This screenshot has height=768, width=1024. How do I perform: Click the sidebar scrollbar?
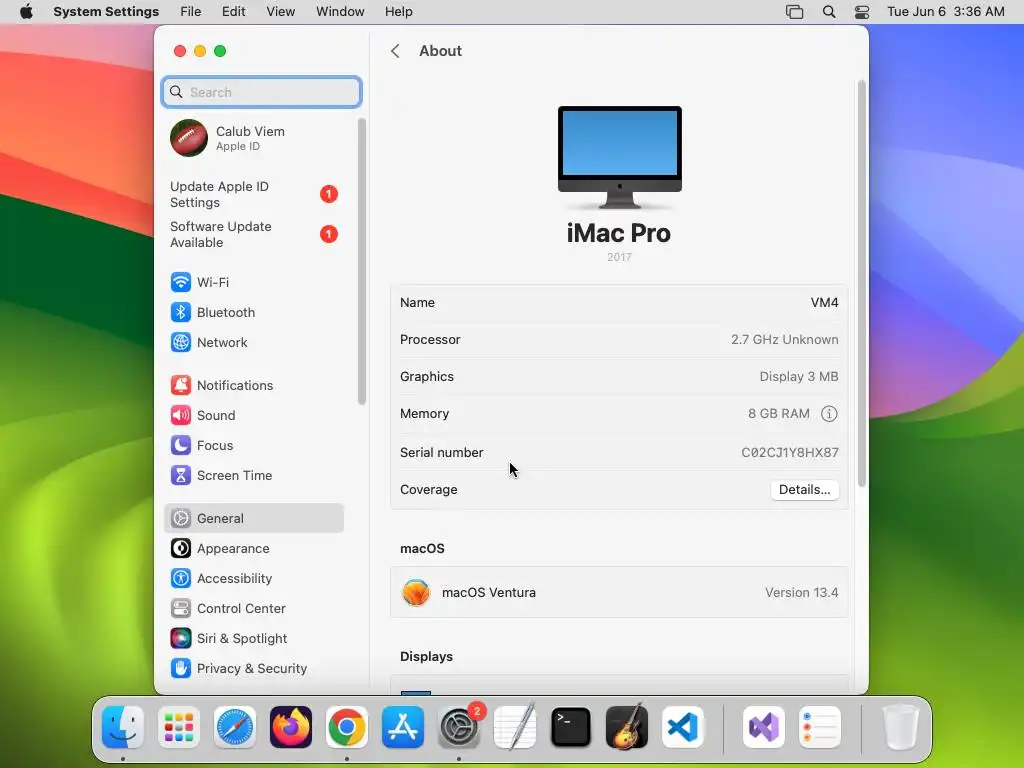tap(361, 261)
